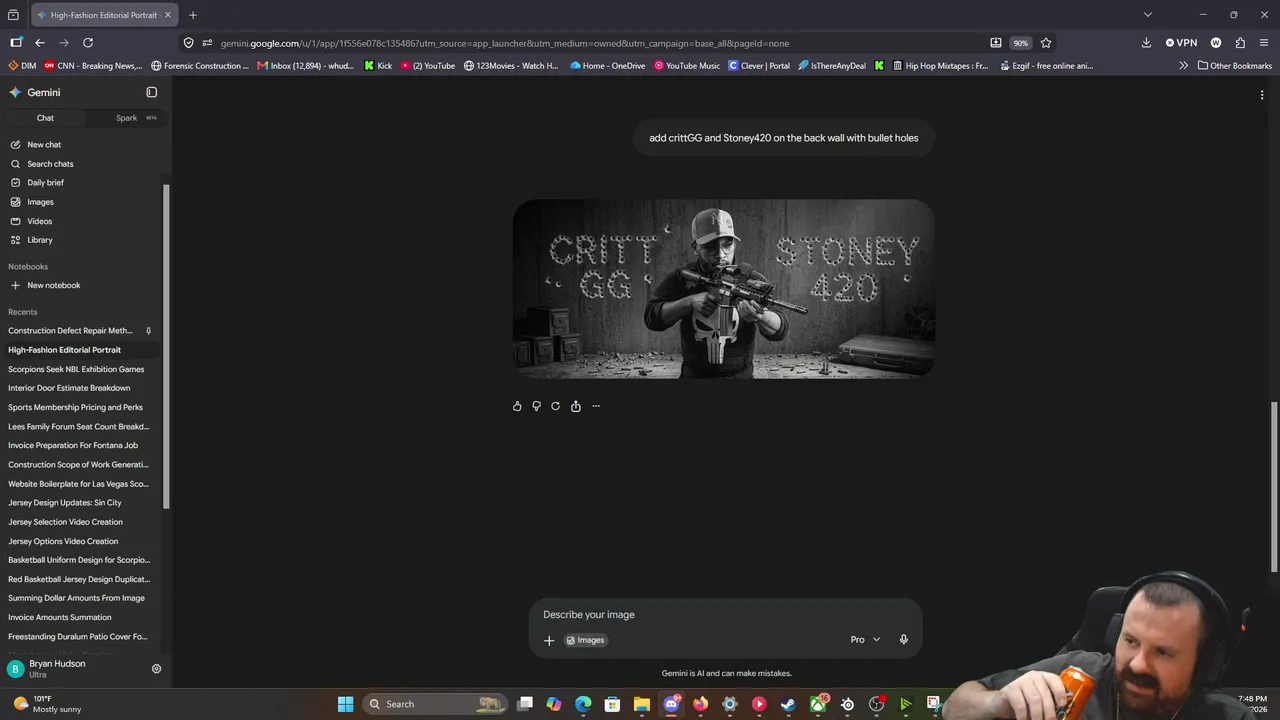Click the plus icon beside New notebook
Screen dimensions: 1280x720
pos(15,285)
